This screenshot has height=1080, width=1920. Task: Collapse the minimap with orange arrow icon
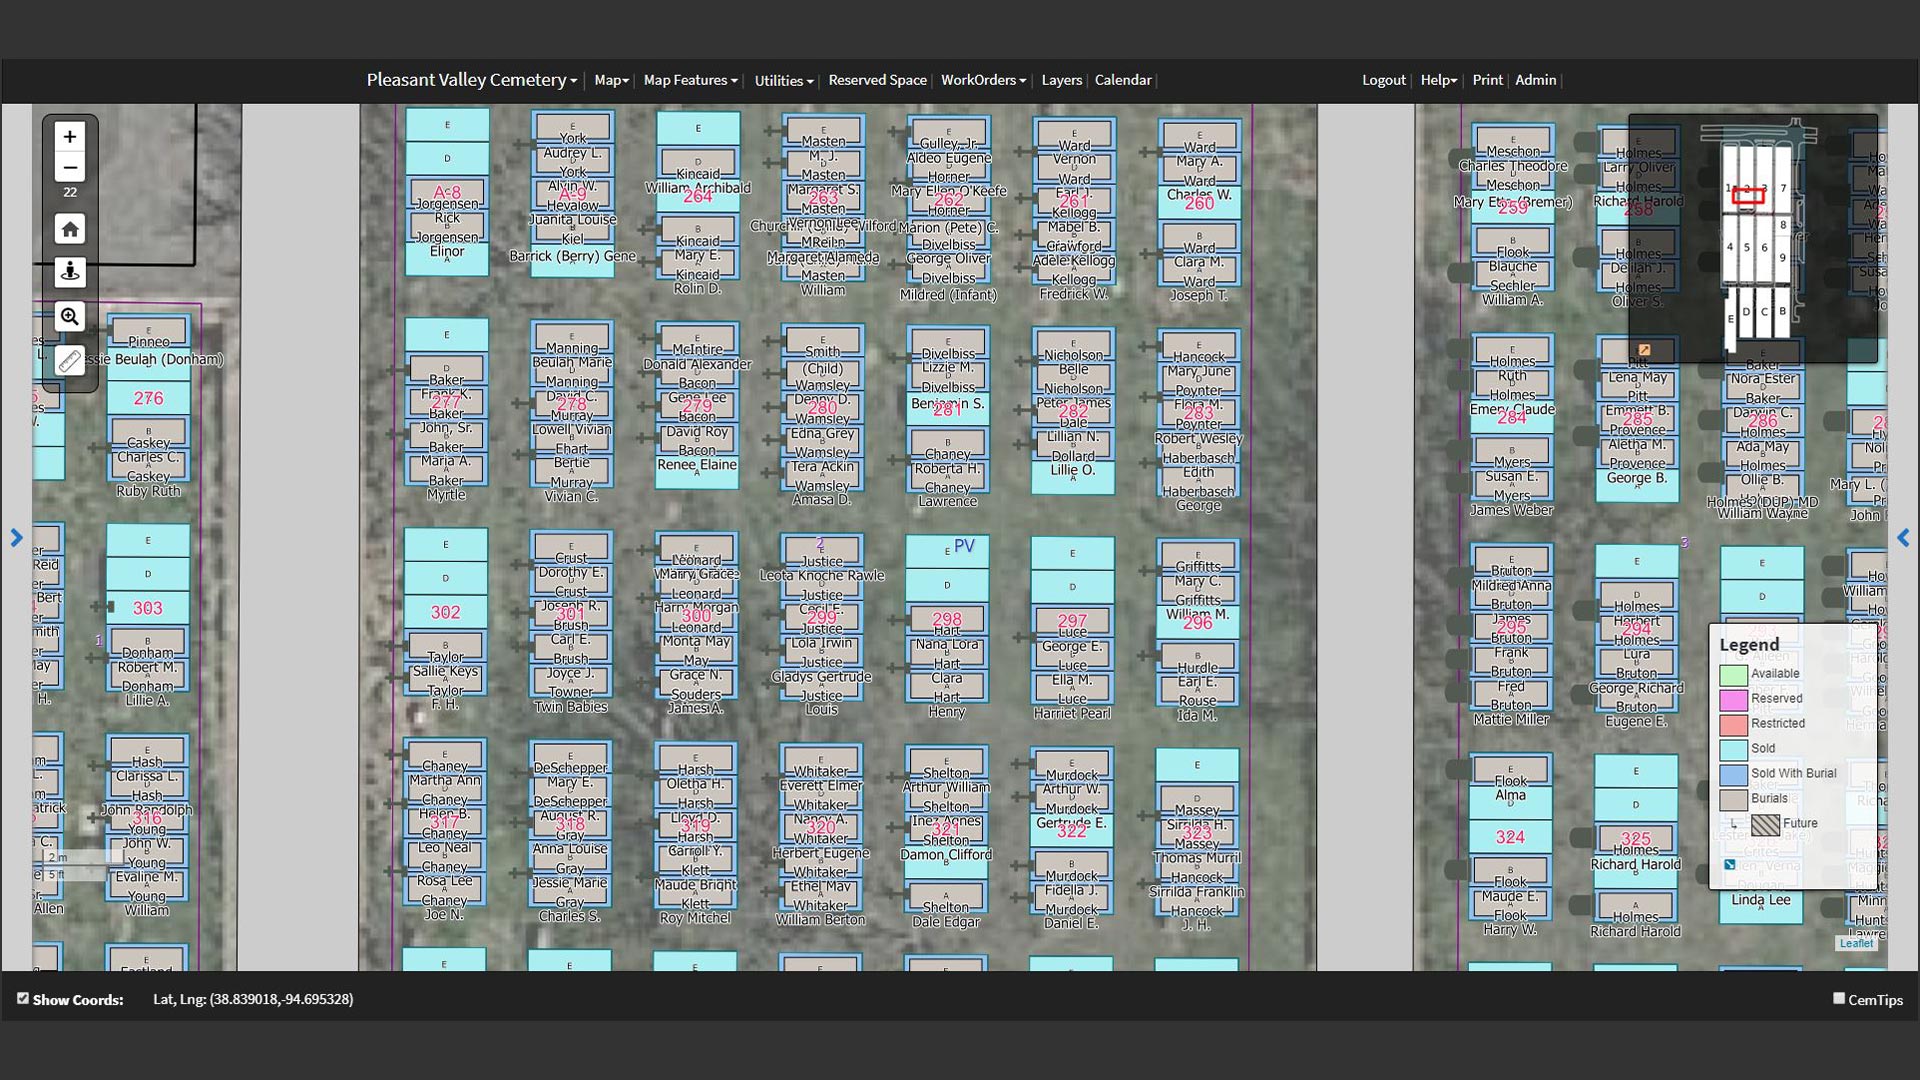click(1644, 350)
